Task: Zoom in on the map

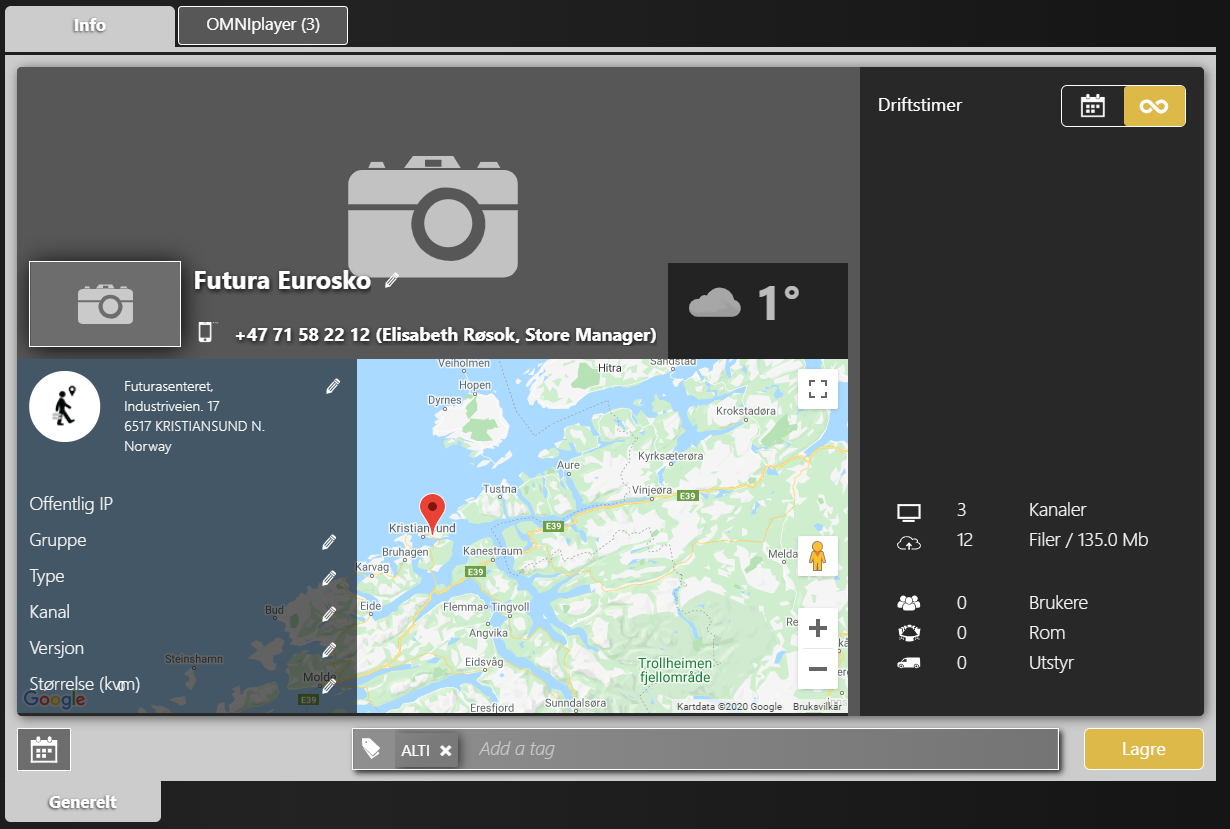Action: tap(818, 628)
